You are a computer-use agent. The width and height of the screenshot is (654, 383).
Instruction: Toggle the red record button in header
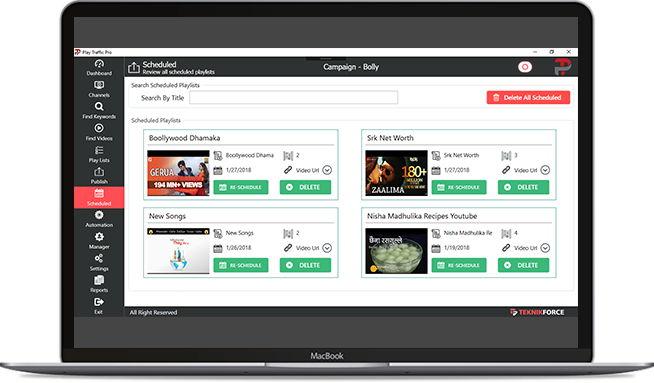525,67
